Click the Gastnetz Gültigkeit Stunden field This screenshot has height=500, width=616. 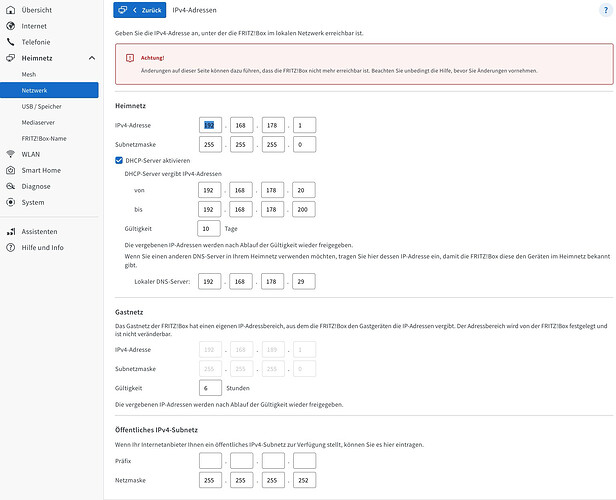point(210,388)
